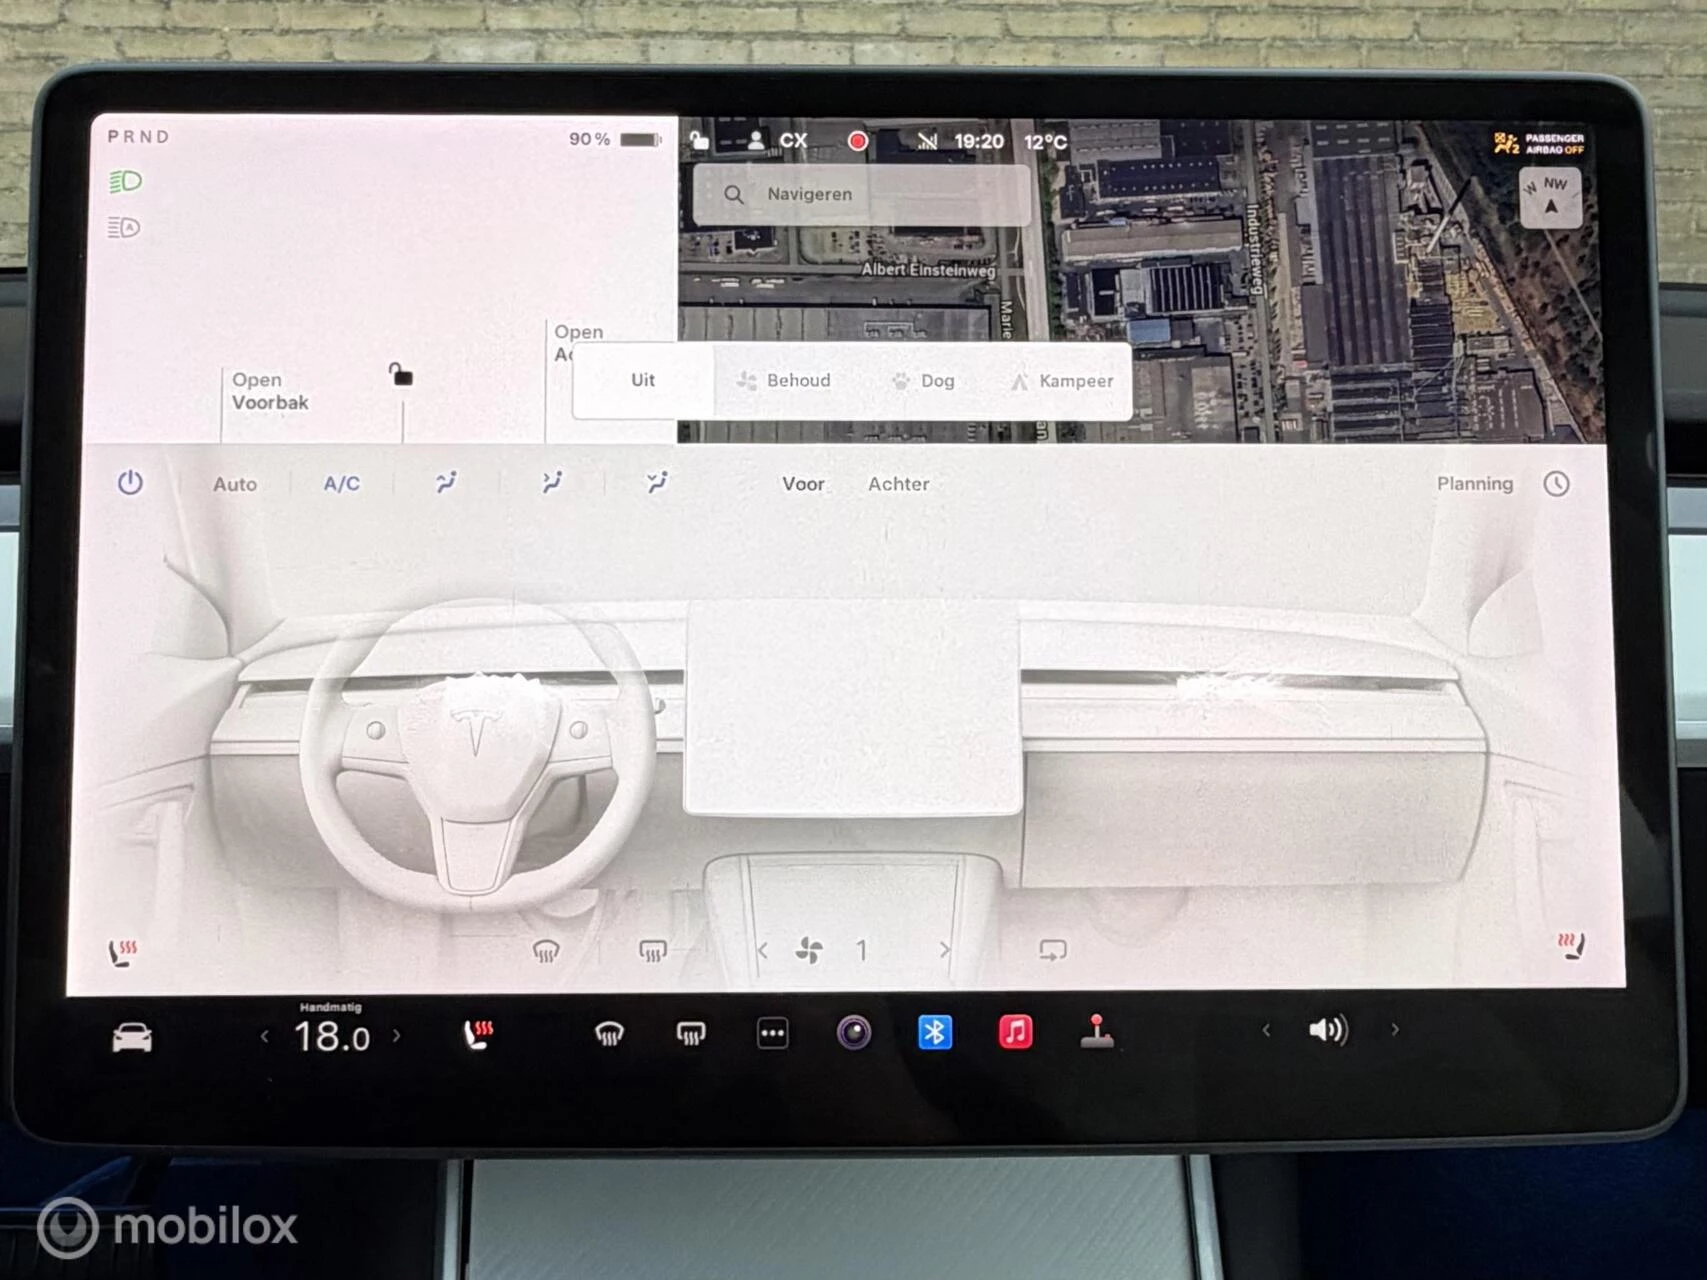This screenshot has width=1707, height=1280.
Task: Toggle climate power button off
Action: [130, 483]
